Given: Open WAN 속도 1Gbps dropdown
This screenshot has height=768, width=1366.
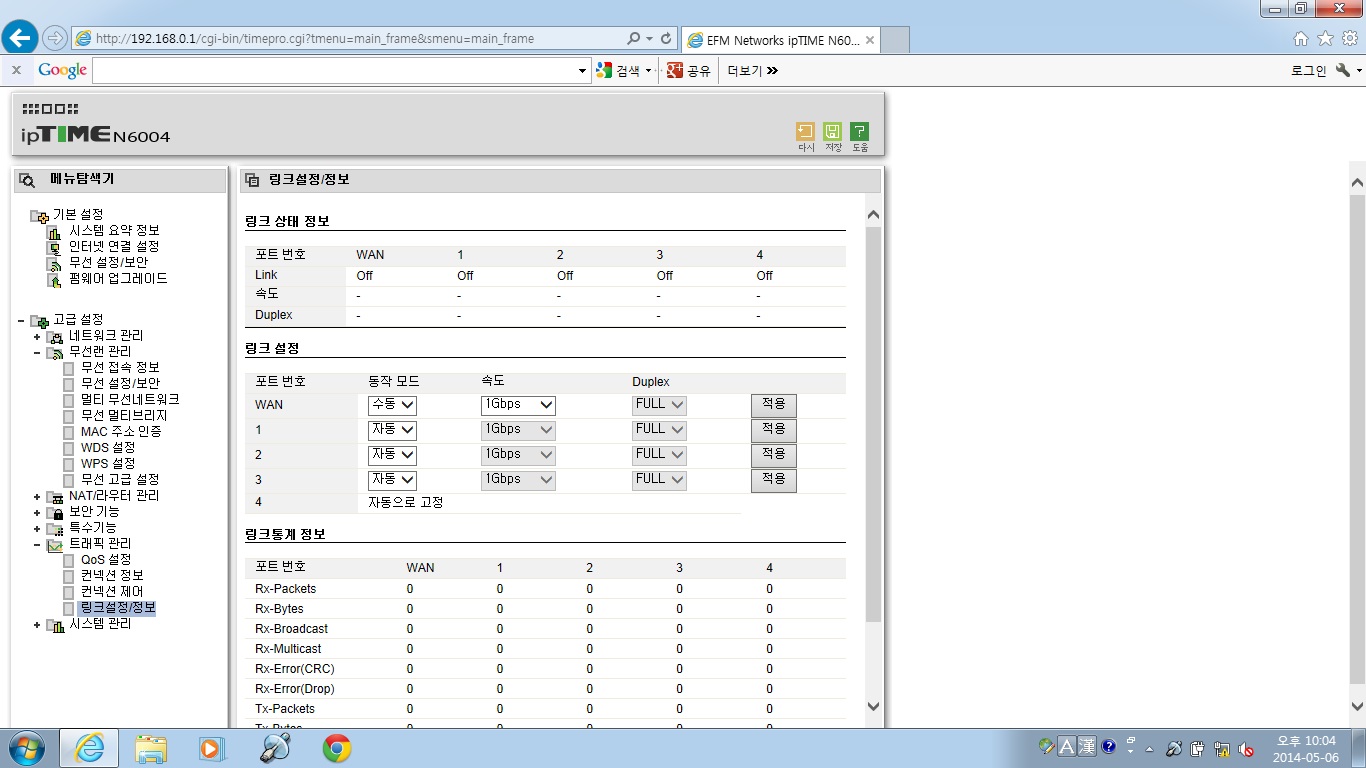Looking at the screenshot, I should click(518, 405).
